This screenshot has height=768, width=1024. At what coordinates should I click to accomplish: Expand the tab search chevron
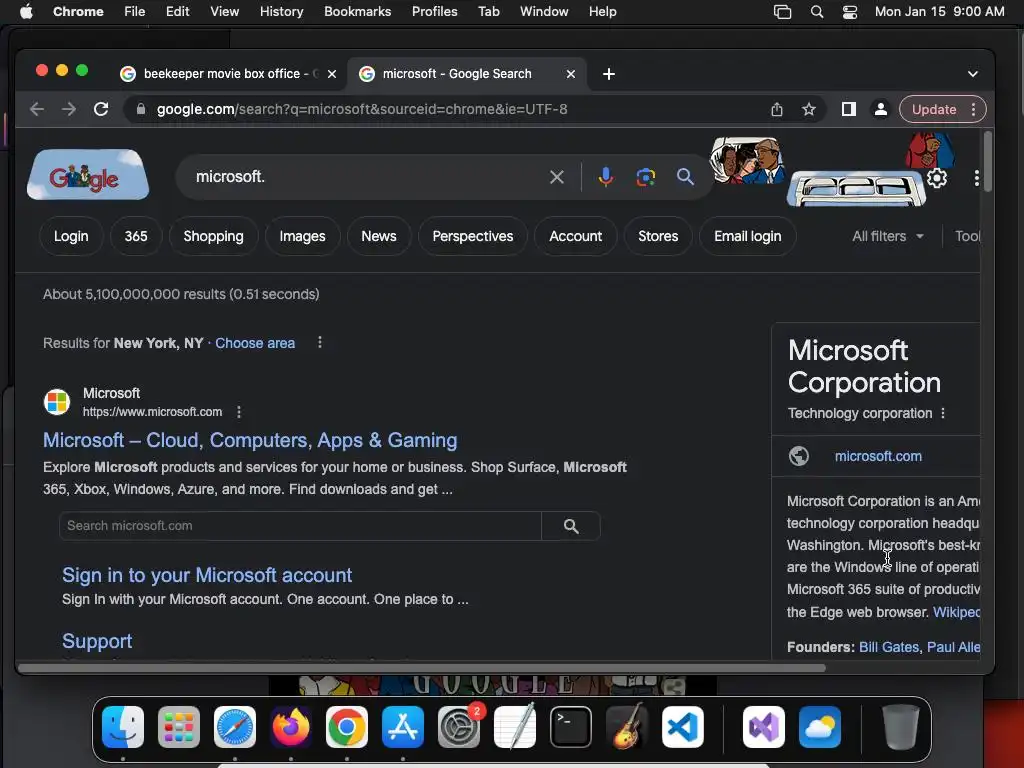pyautogui.click(x=972, y=74)
